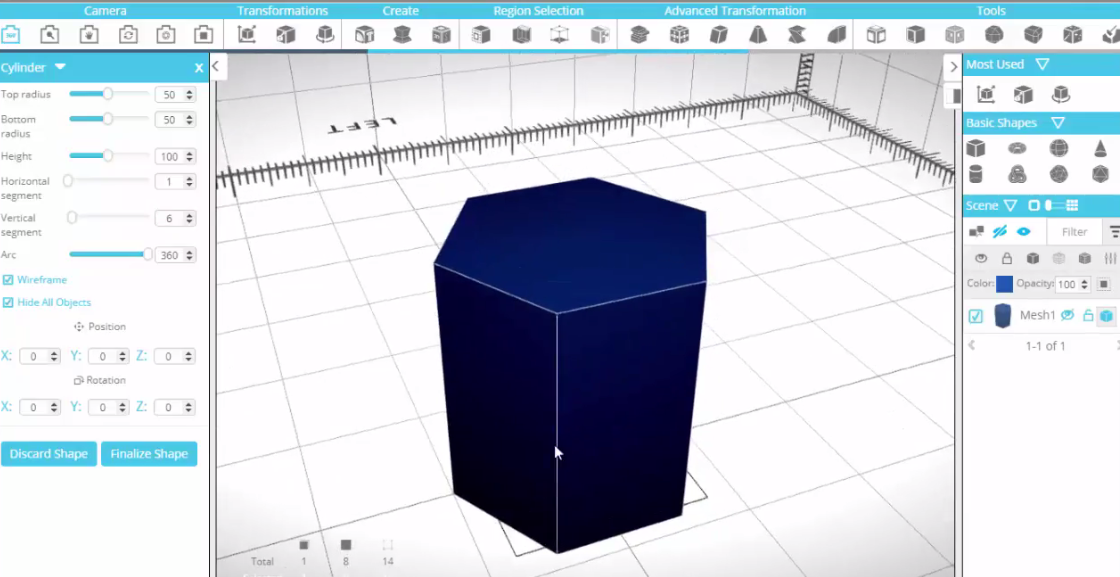Select the camera rotate tool
This screenshot has height=577, width=1120.
(x=128, y=34)
